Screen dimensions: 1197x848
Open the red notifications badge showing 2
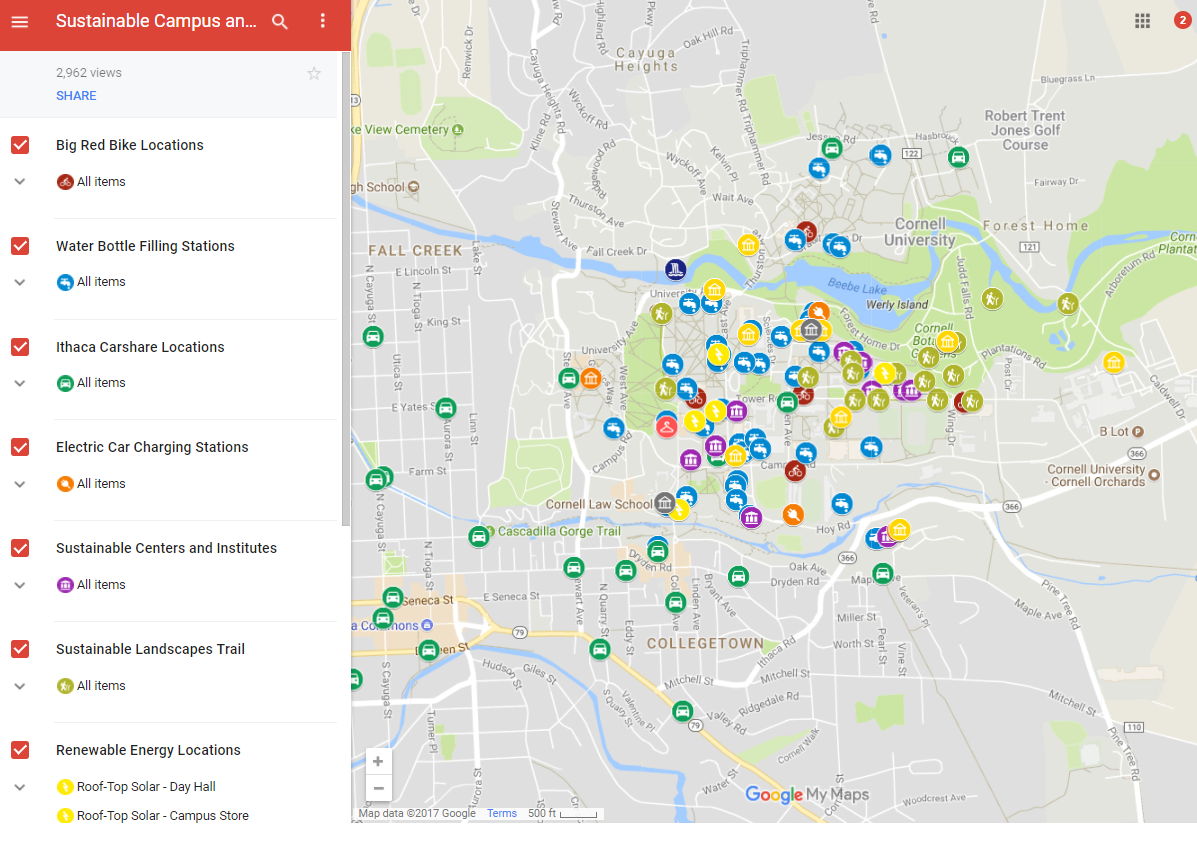1182,21
